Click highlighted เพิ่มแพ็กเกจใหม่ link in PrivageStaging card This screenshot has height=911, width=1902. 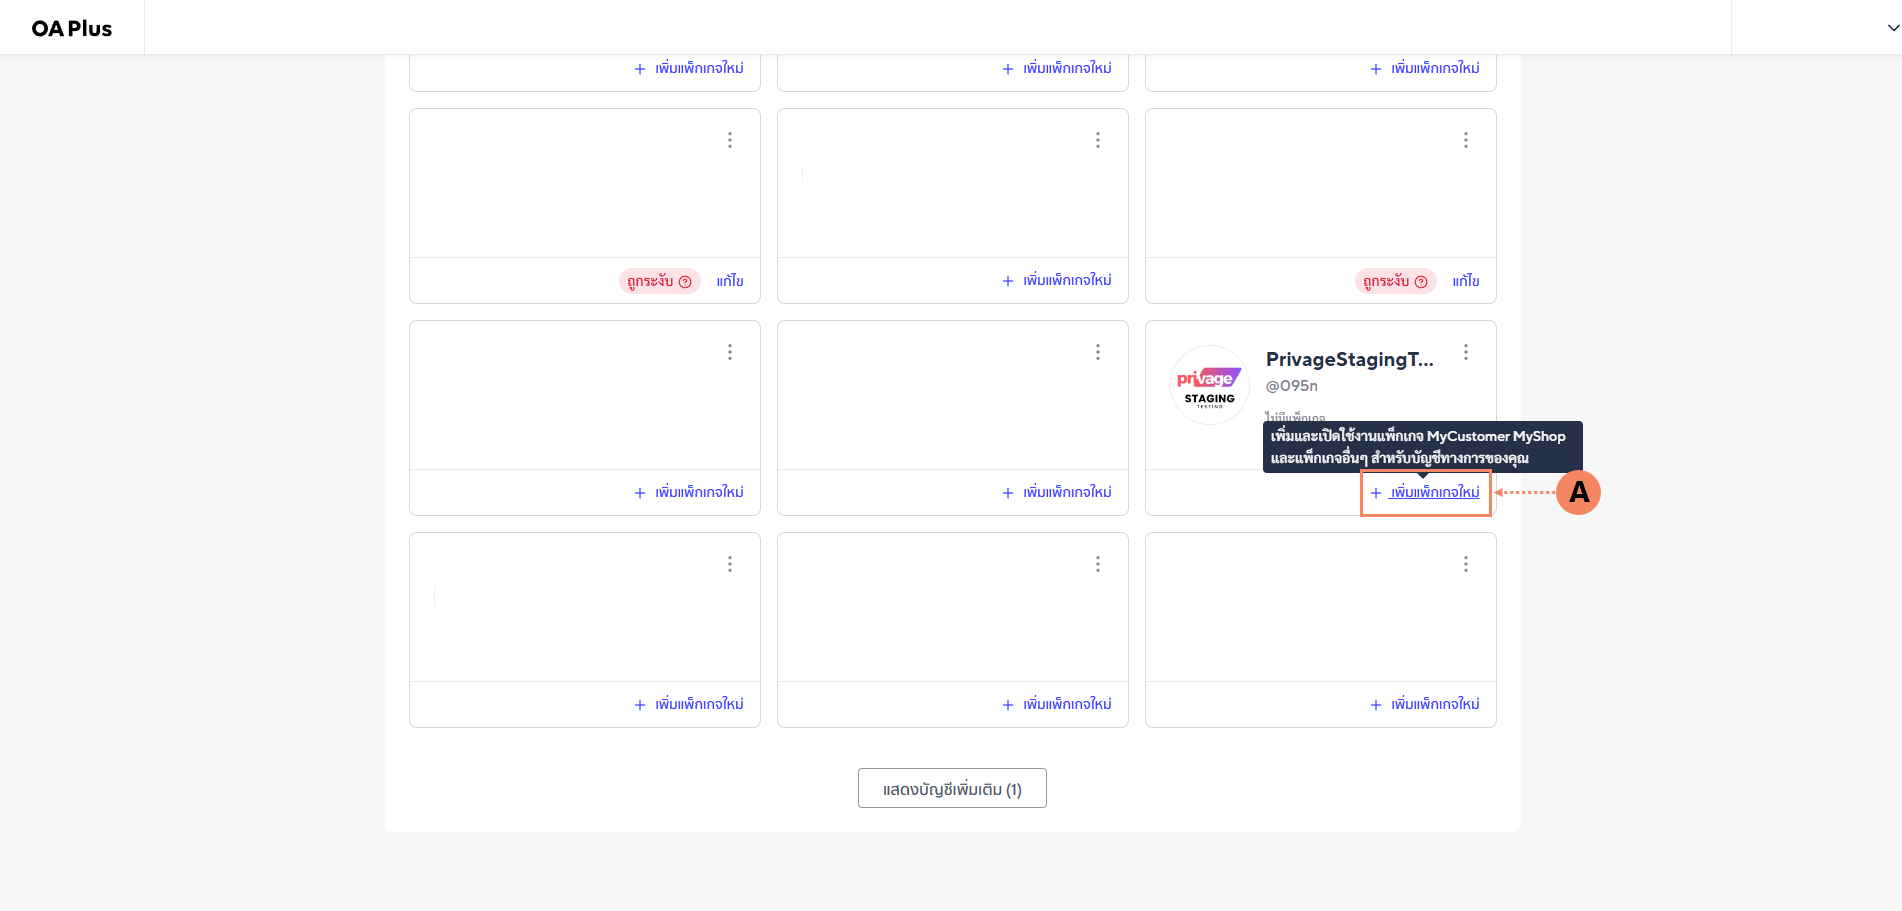[x=1434, y=492]
